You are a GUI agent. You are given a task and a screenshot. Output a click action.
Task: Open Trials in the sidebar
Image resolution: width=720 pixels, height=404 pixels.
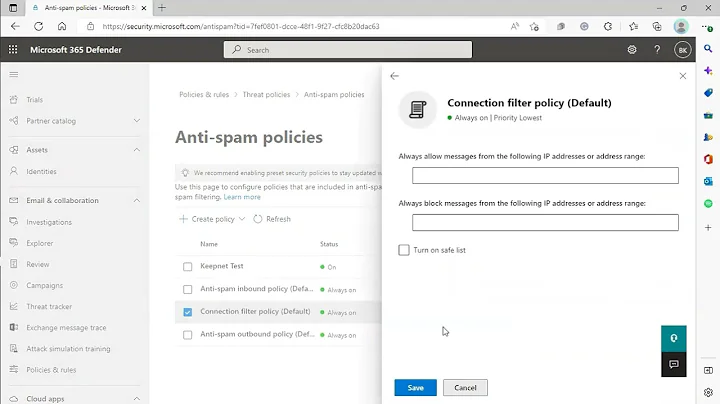tap(34, 100)
